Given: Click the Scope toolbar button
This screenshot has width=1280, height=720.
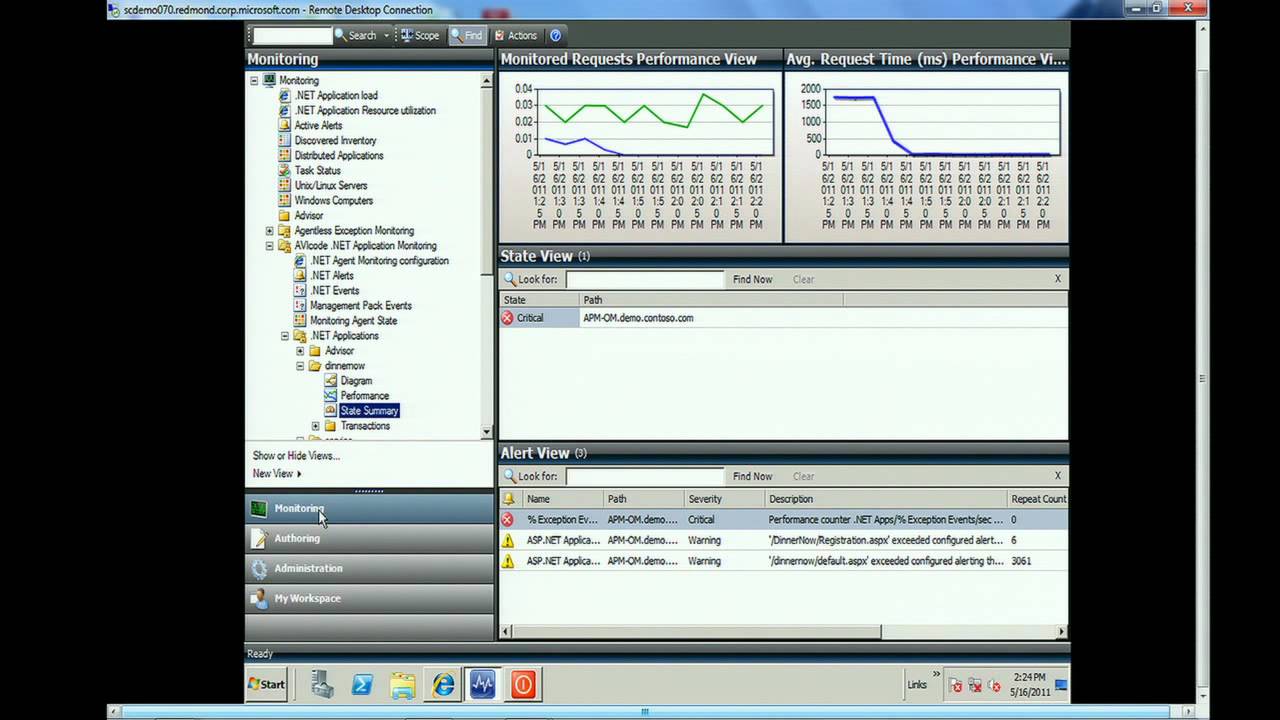Looking at the screenshot, I should 420,35.
